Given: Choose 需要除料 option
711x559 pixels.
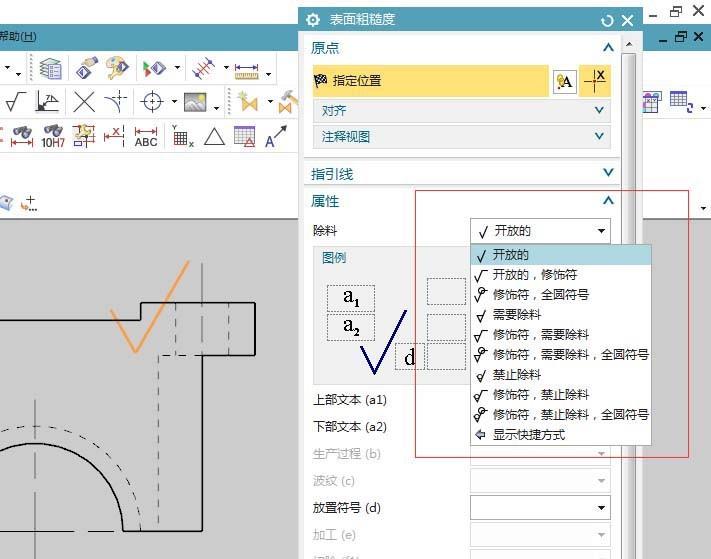Looking at the screenshot, I should [x=561, y=315].
